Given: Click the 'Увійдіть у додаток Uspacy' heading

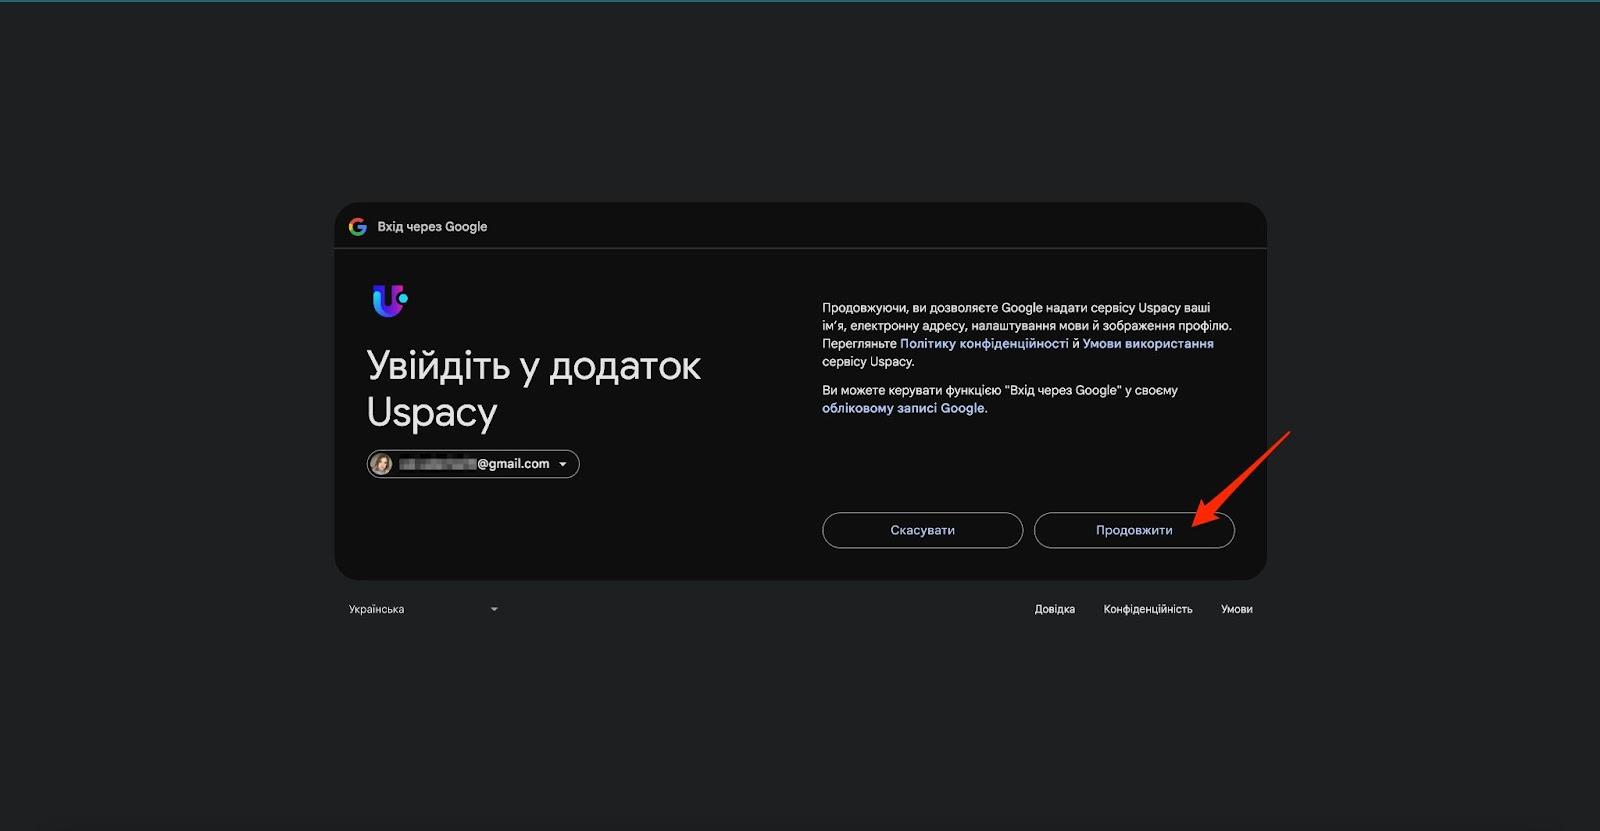Looking at the screenshot, I should (x=533, y=389).
